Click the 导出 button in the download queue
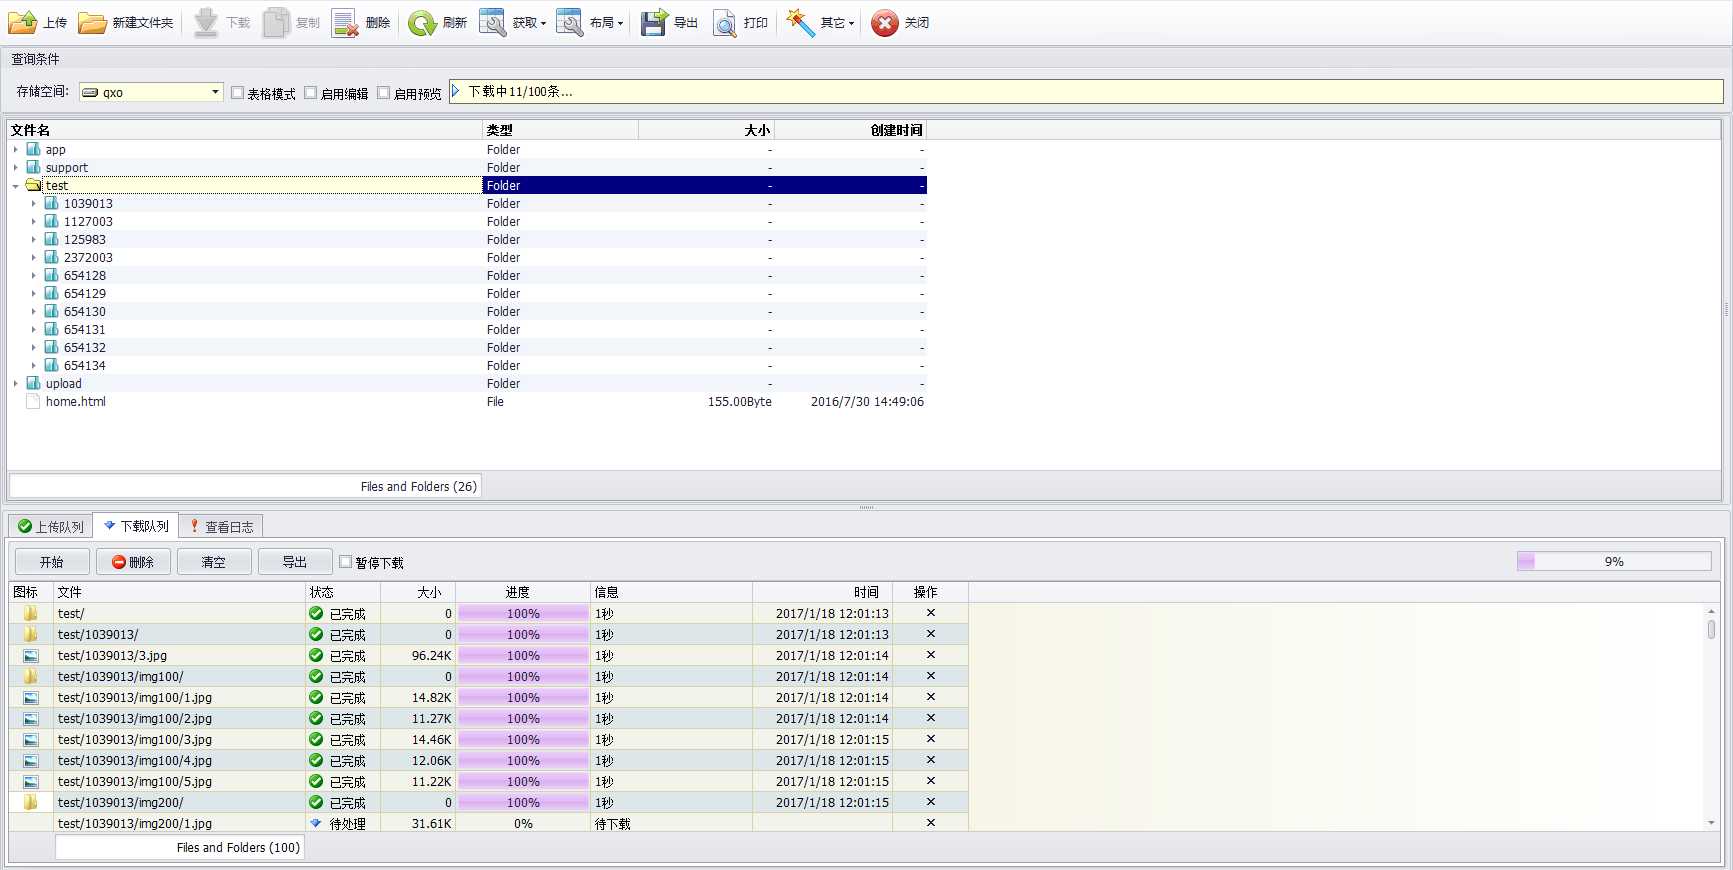This screenshot has width=1733, height=870. click(295, 562)
